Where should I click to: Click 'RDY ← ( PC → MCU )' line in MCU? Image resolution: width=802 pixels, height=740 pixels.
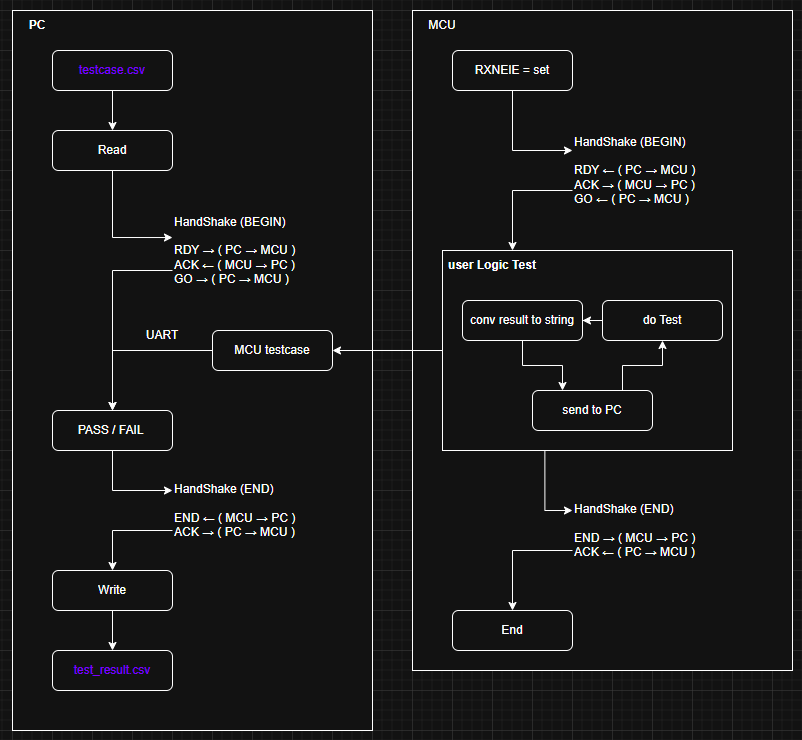(635, 170)
